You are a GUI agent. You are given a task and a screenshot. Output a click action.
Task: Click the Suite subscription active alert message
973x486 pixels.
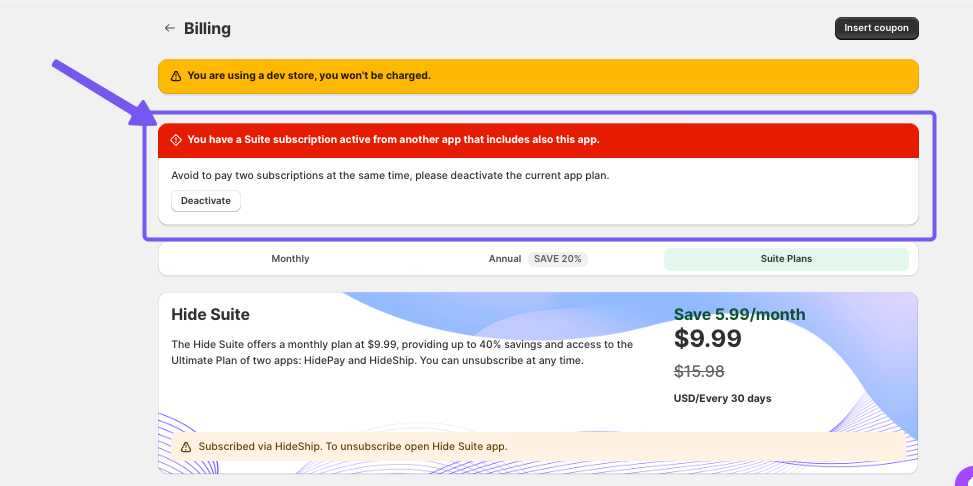[x=393, y=140]
